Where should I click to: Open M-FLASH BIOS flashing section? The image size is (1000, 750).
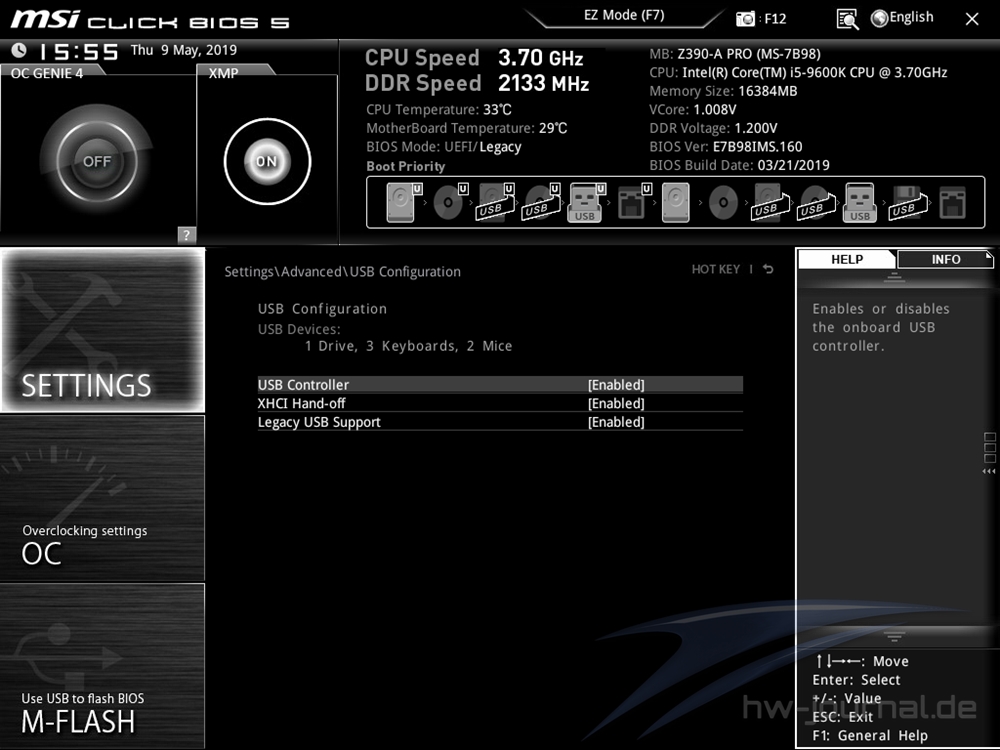103,666
